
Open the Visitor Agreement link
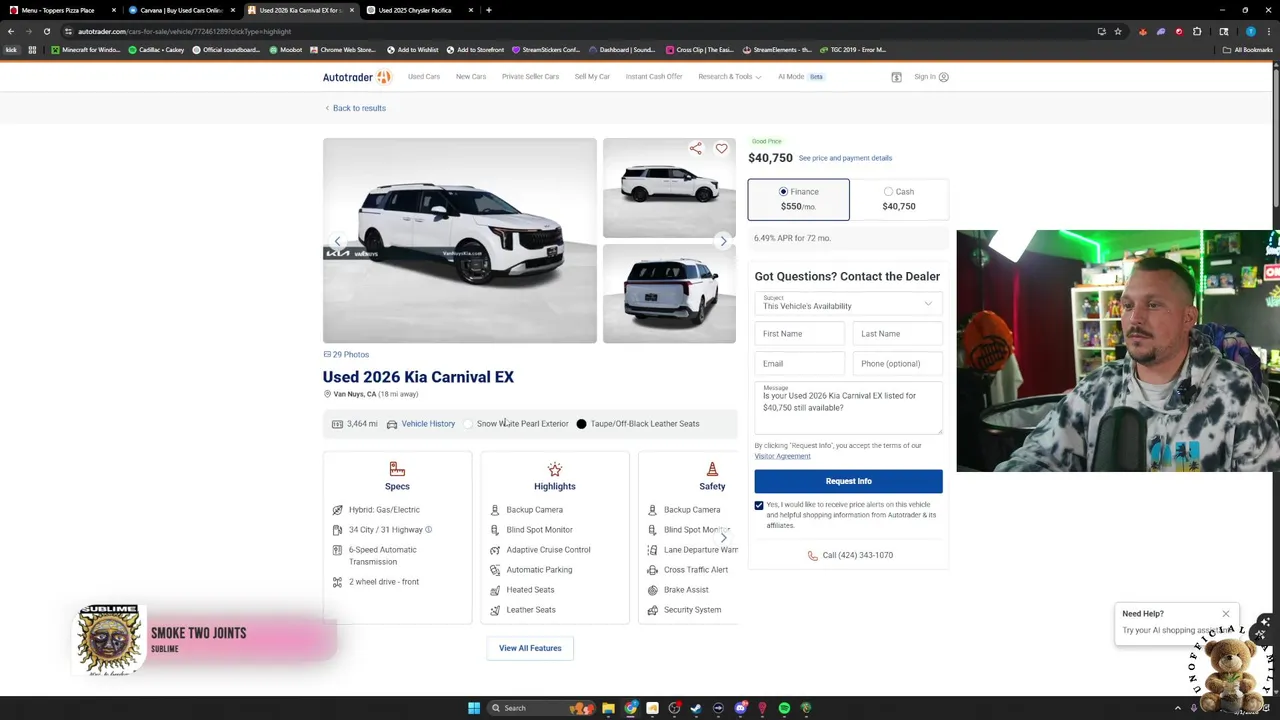coord(782,456)
